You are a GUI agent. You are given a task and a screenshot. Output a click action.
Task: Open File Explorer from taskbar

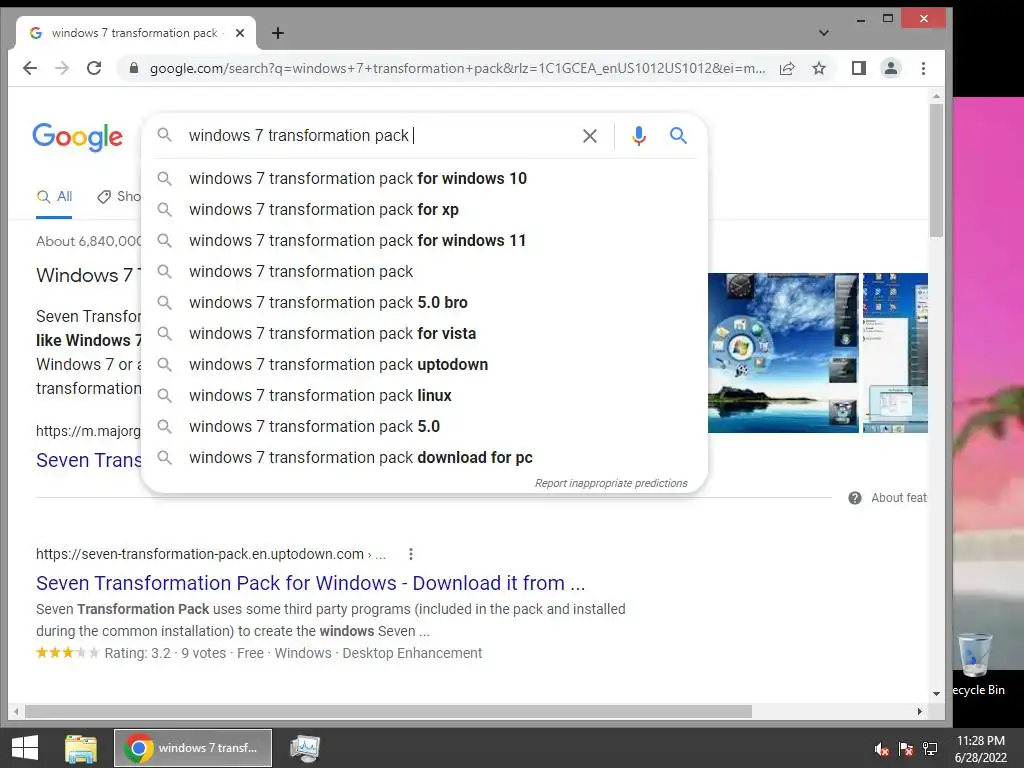pyautogui.click(x=81, y=748)
